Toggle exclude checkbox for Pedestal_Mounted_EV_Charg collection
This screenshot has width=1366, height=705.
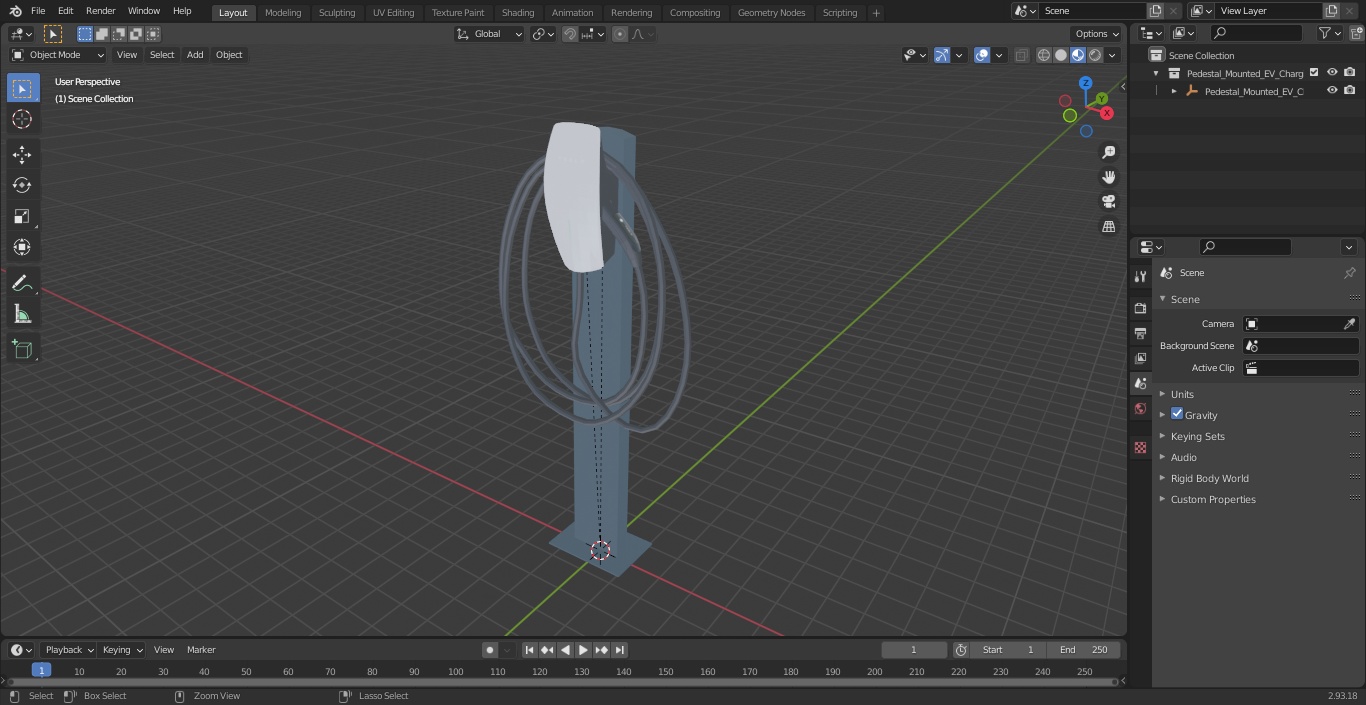point(1314,73)
